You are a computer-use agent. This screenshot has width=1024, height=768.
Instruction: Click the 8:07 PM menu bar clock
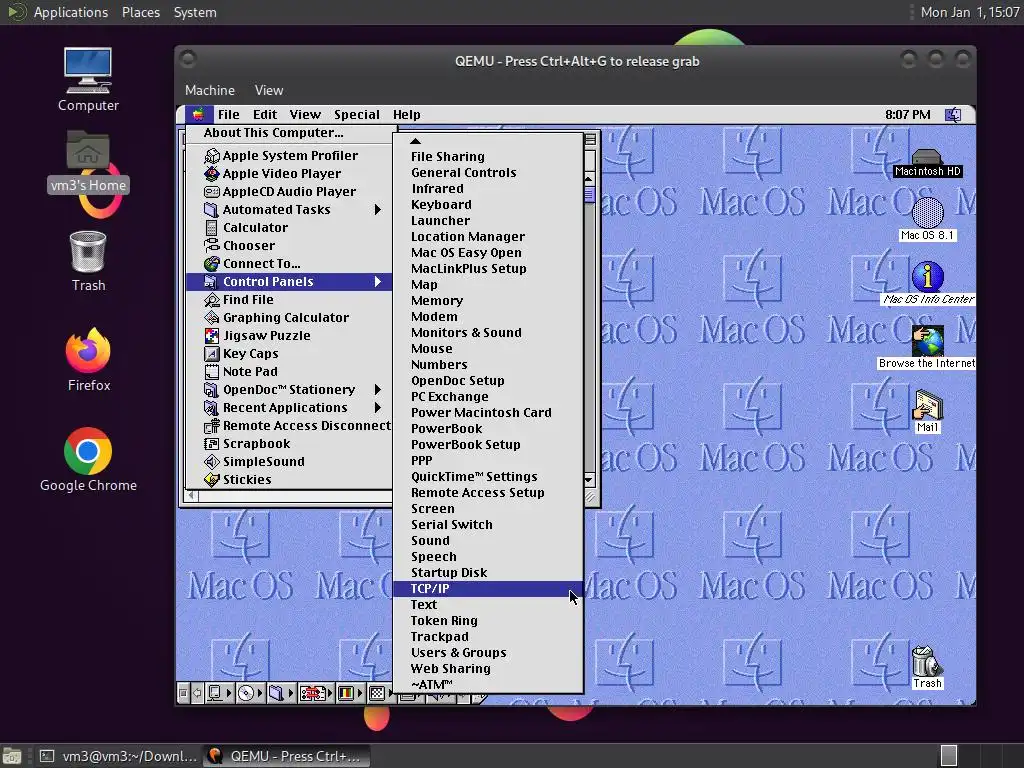pos(907,115)
